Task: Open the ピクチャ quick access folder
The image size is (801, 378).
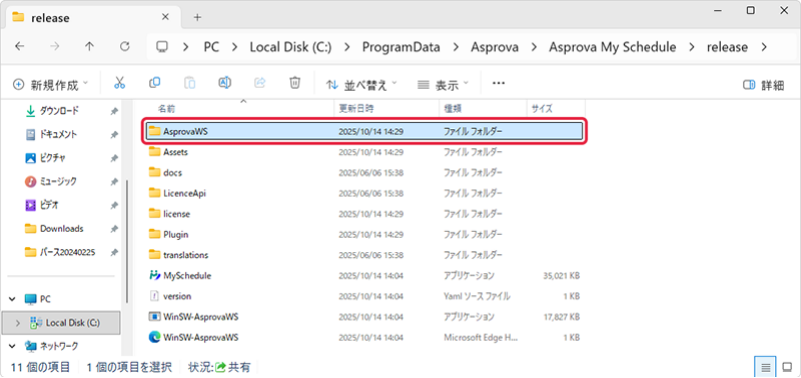Action: pos(53,158)
